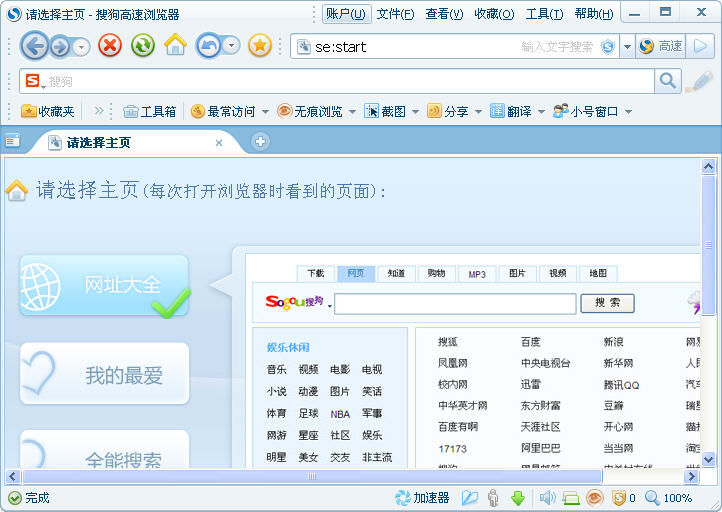
Task: Click the 娱乐休闲 category link
Action: click(x=288, y=347)
